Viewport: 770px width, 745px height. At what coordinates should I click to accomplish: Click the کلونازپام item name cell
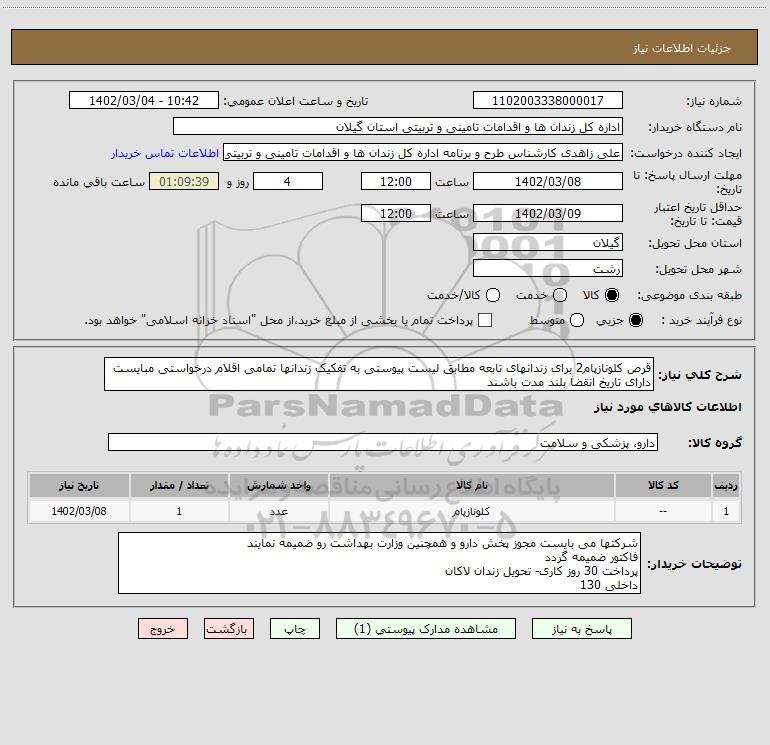click(x=472, y=511)
